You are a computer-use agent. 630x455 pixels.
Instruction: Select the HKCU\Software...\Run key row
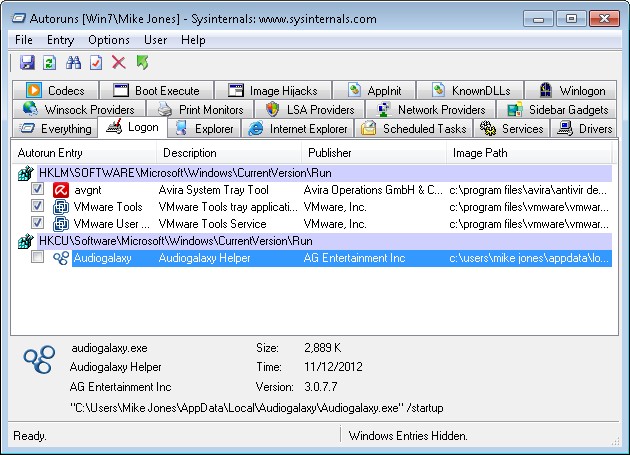tap(325, 241)
